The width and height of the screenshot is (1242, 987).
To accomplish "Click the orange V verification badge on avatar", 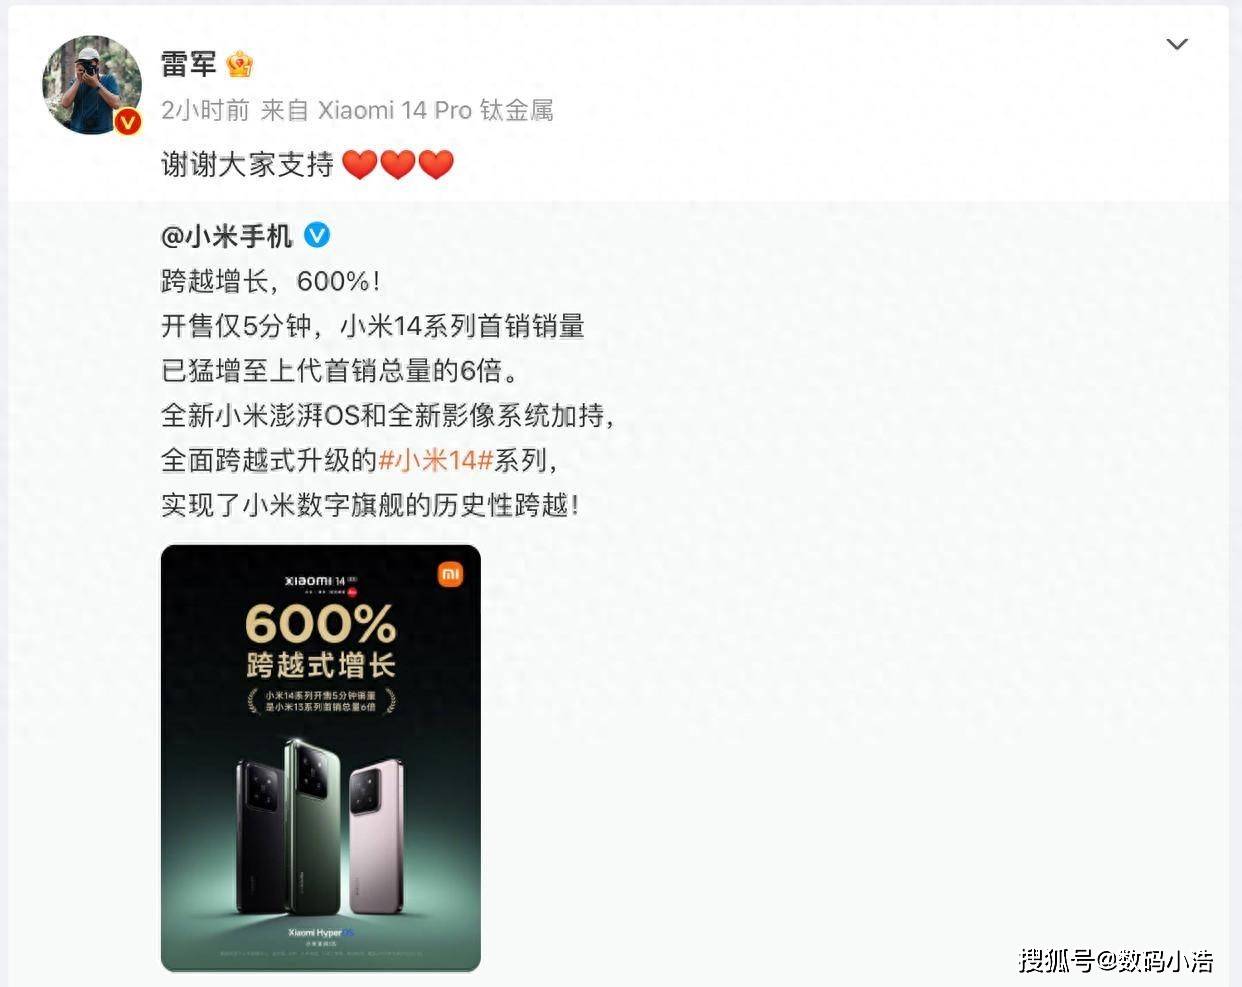I will point(127,122).
